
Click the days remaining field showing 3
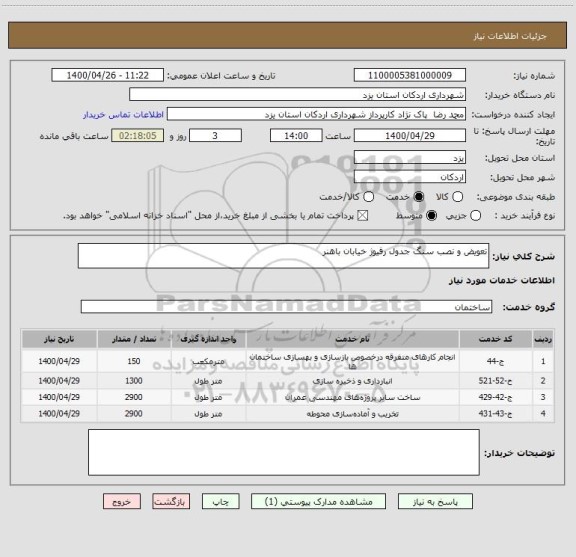(215, 136)
